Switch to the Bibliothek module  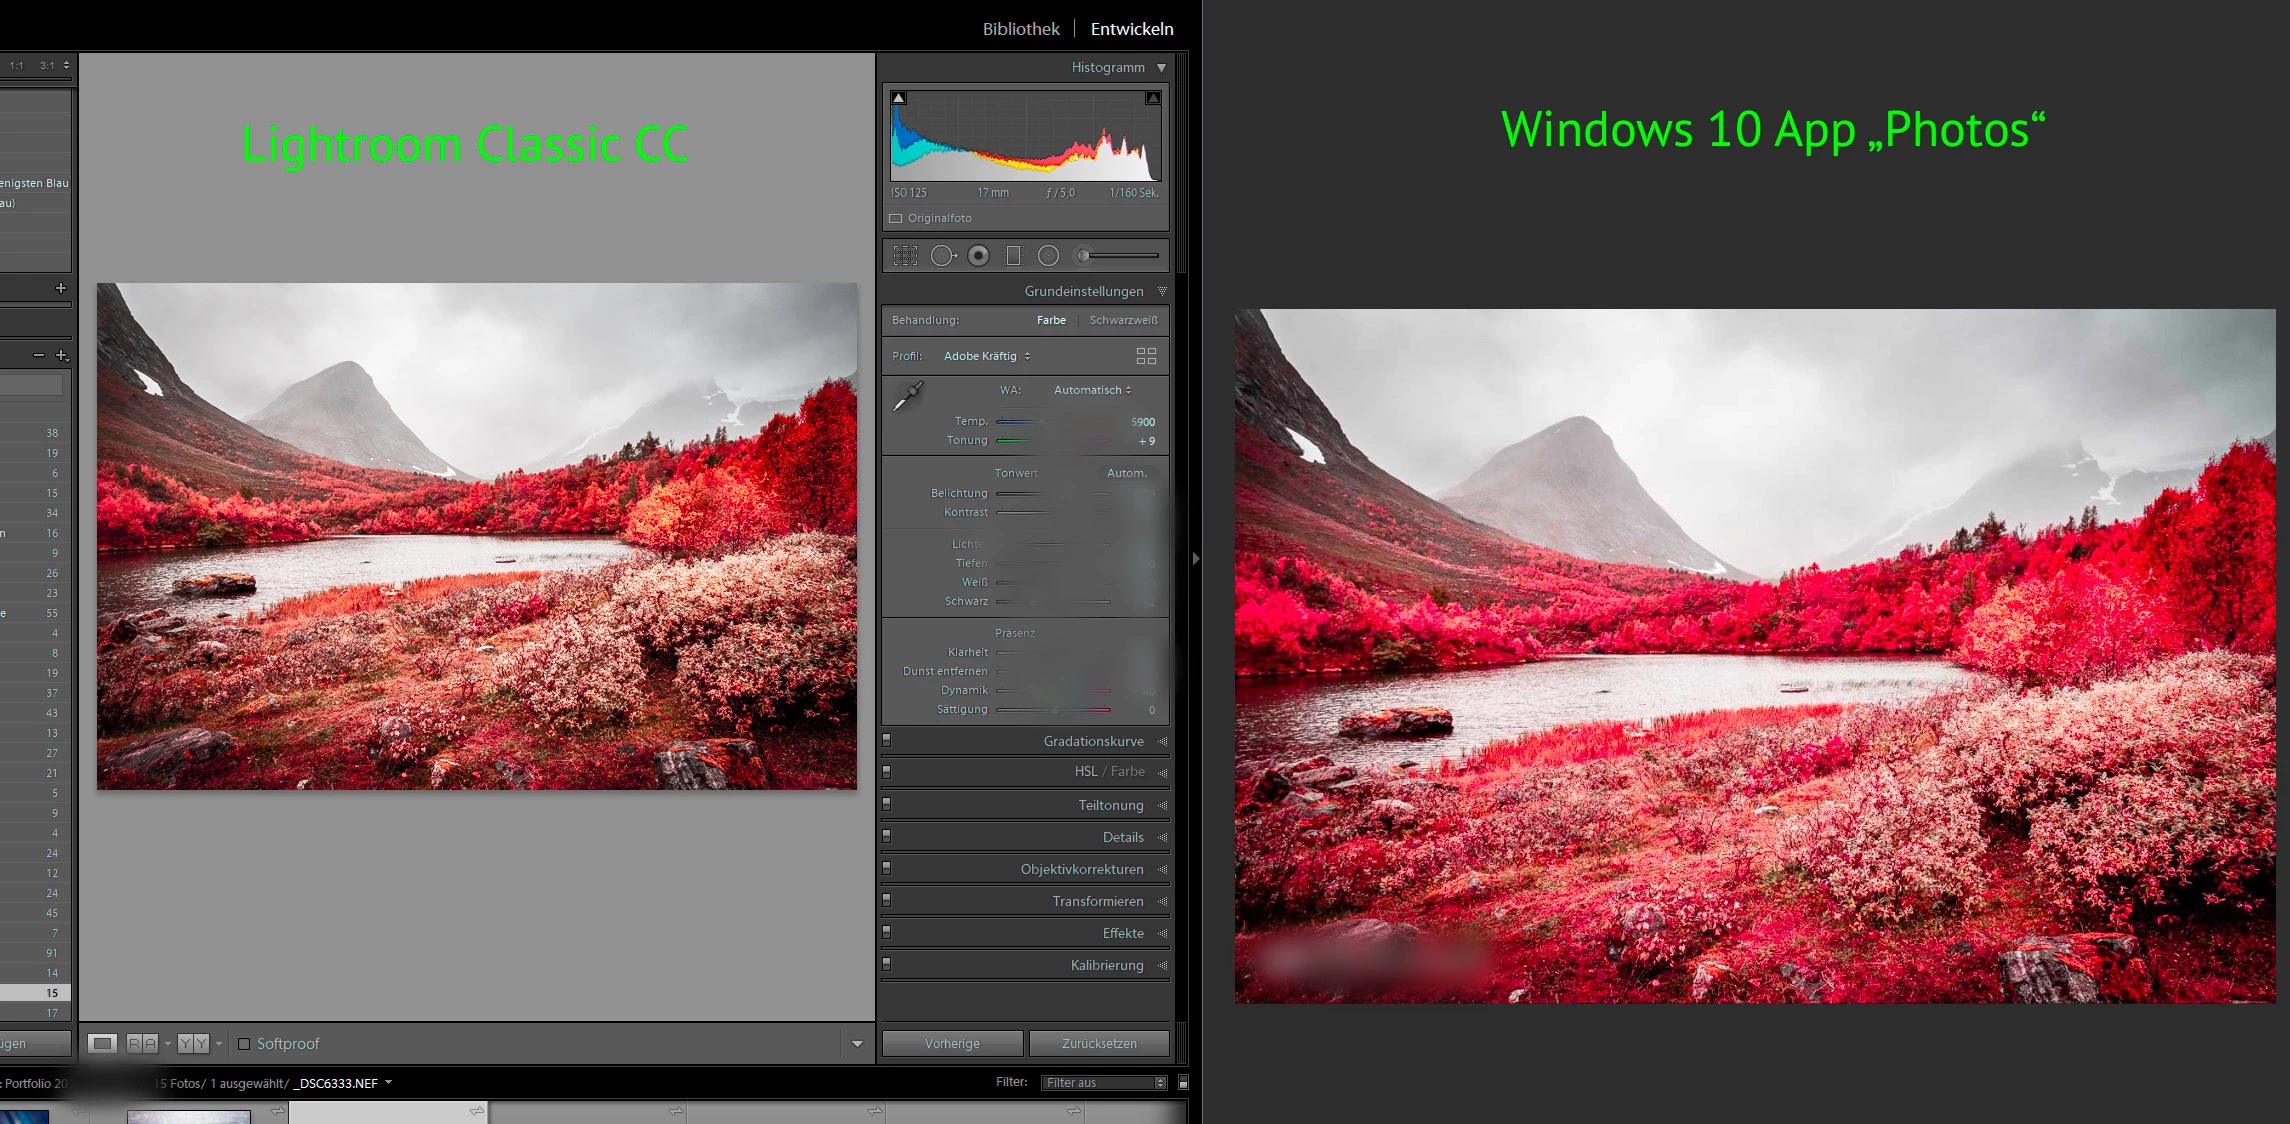pos(1020,29)
